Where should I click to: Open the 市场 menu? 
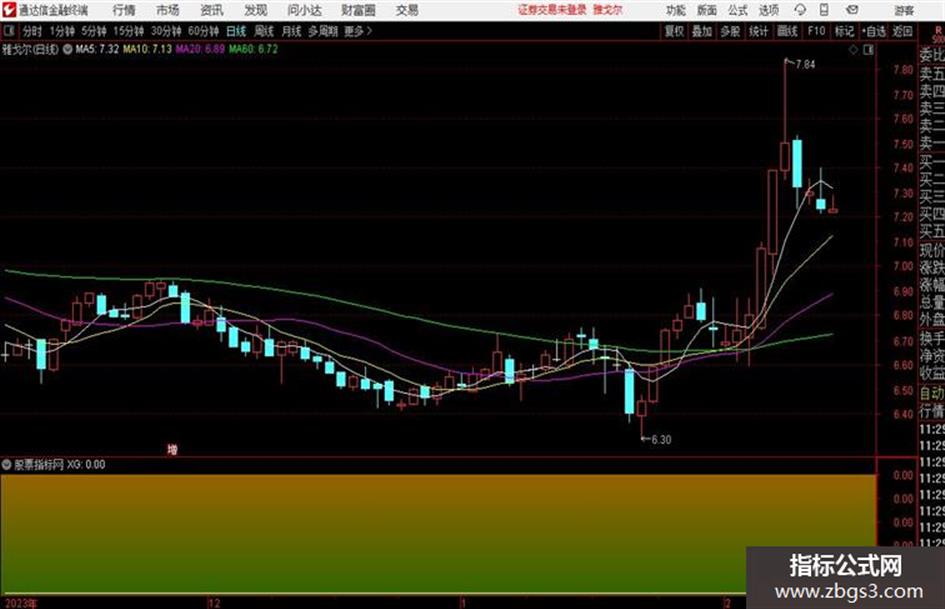point(168,10)
